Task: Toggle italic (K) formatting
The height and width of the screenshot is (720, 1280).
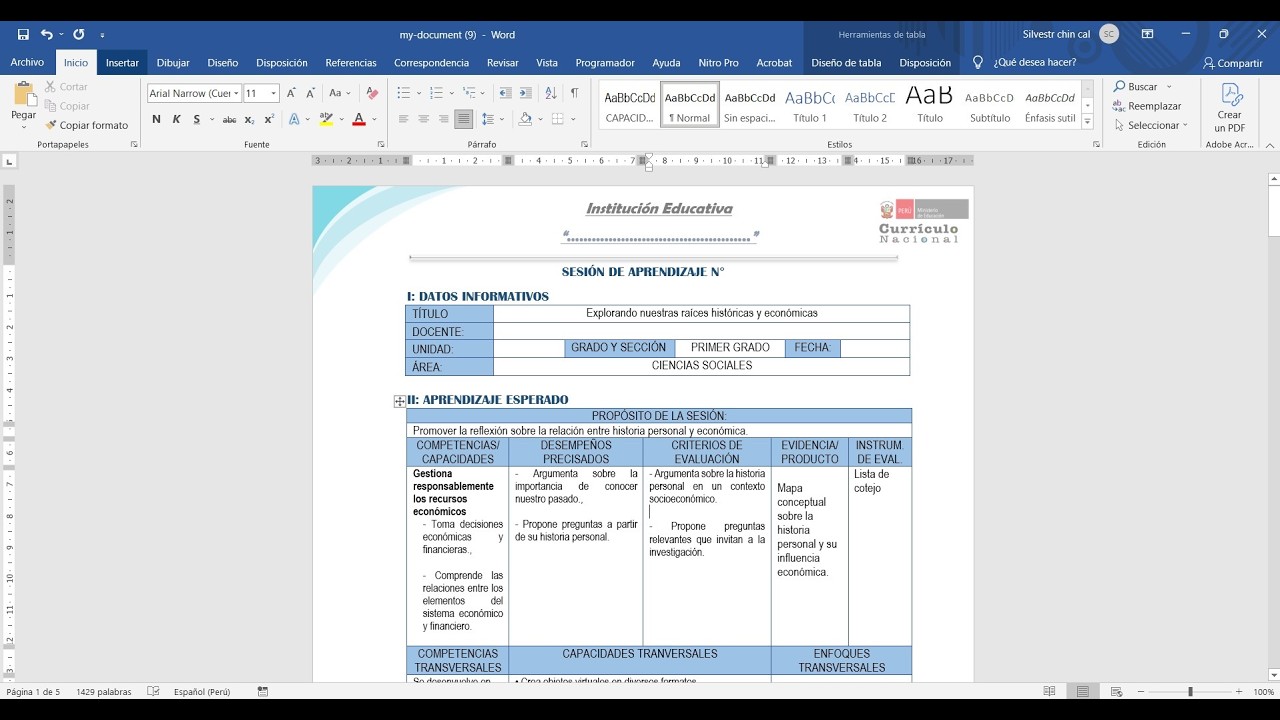Action: click(176, 120)
